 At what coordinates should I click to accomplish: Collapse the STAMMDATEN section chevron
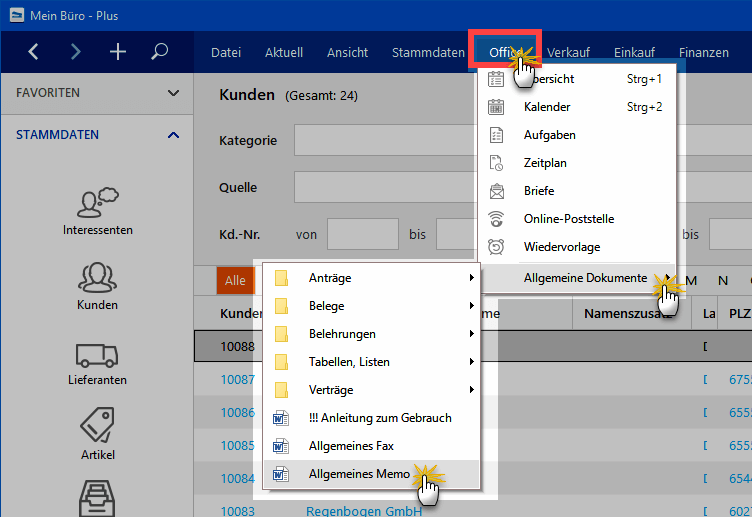coord(174,135)
